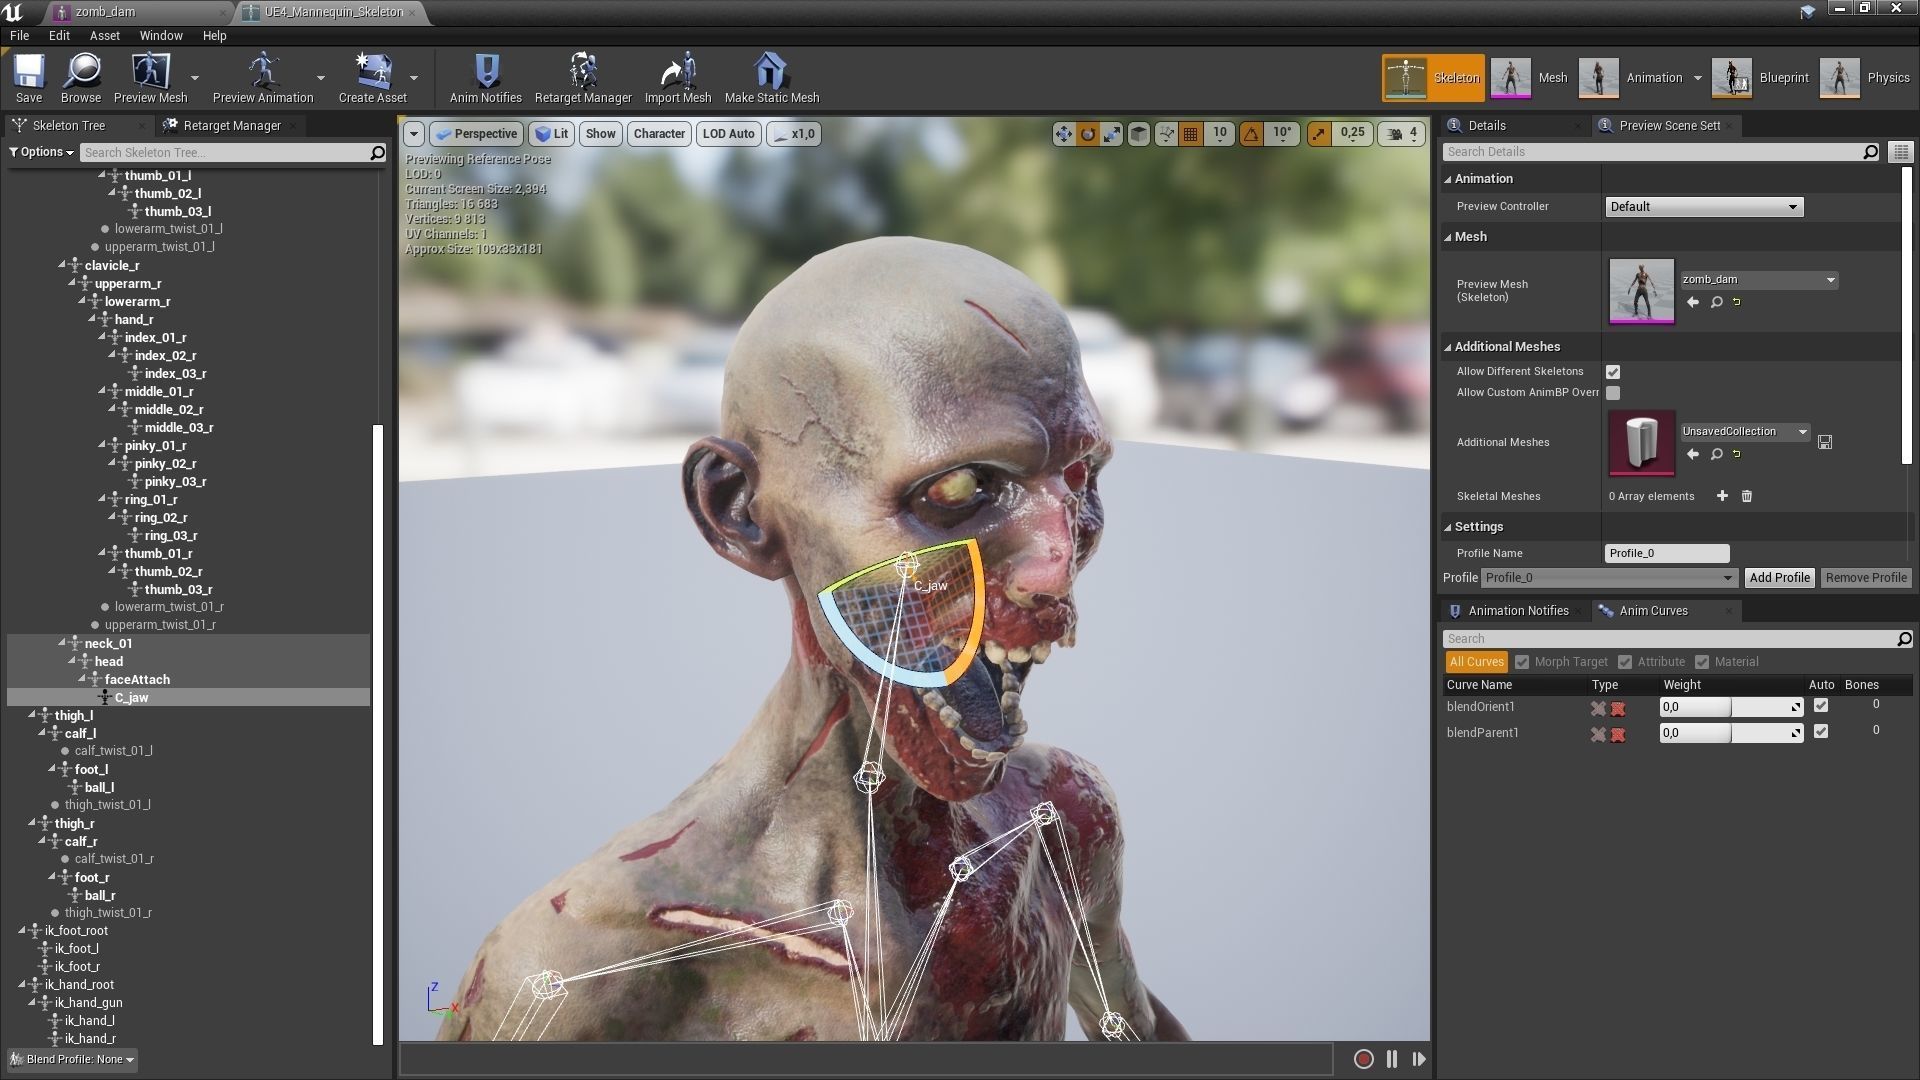Open the Blend Profile dropdown
Viewport: 1920px width, 1080px height.
click(72, 1059)
